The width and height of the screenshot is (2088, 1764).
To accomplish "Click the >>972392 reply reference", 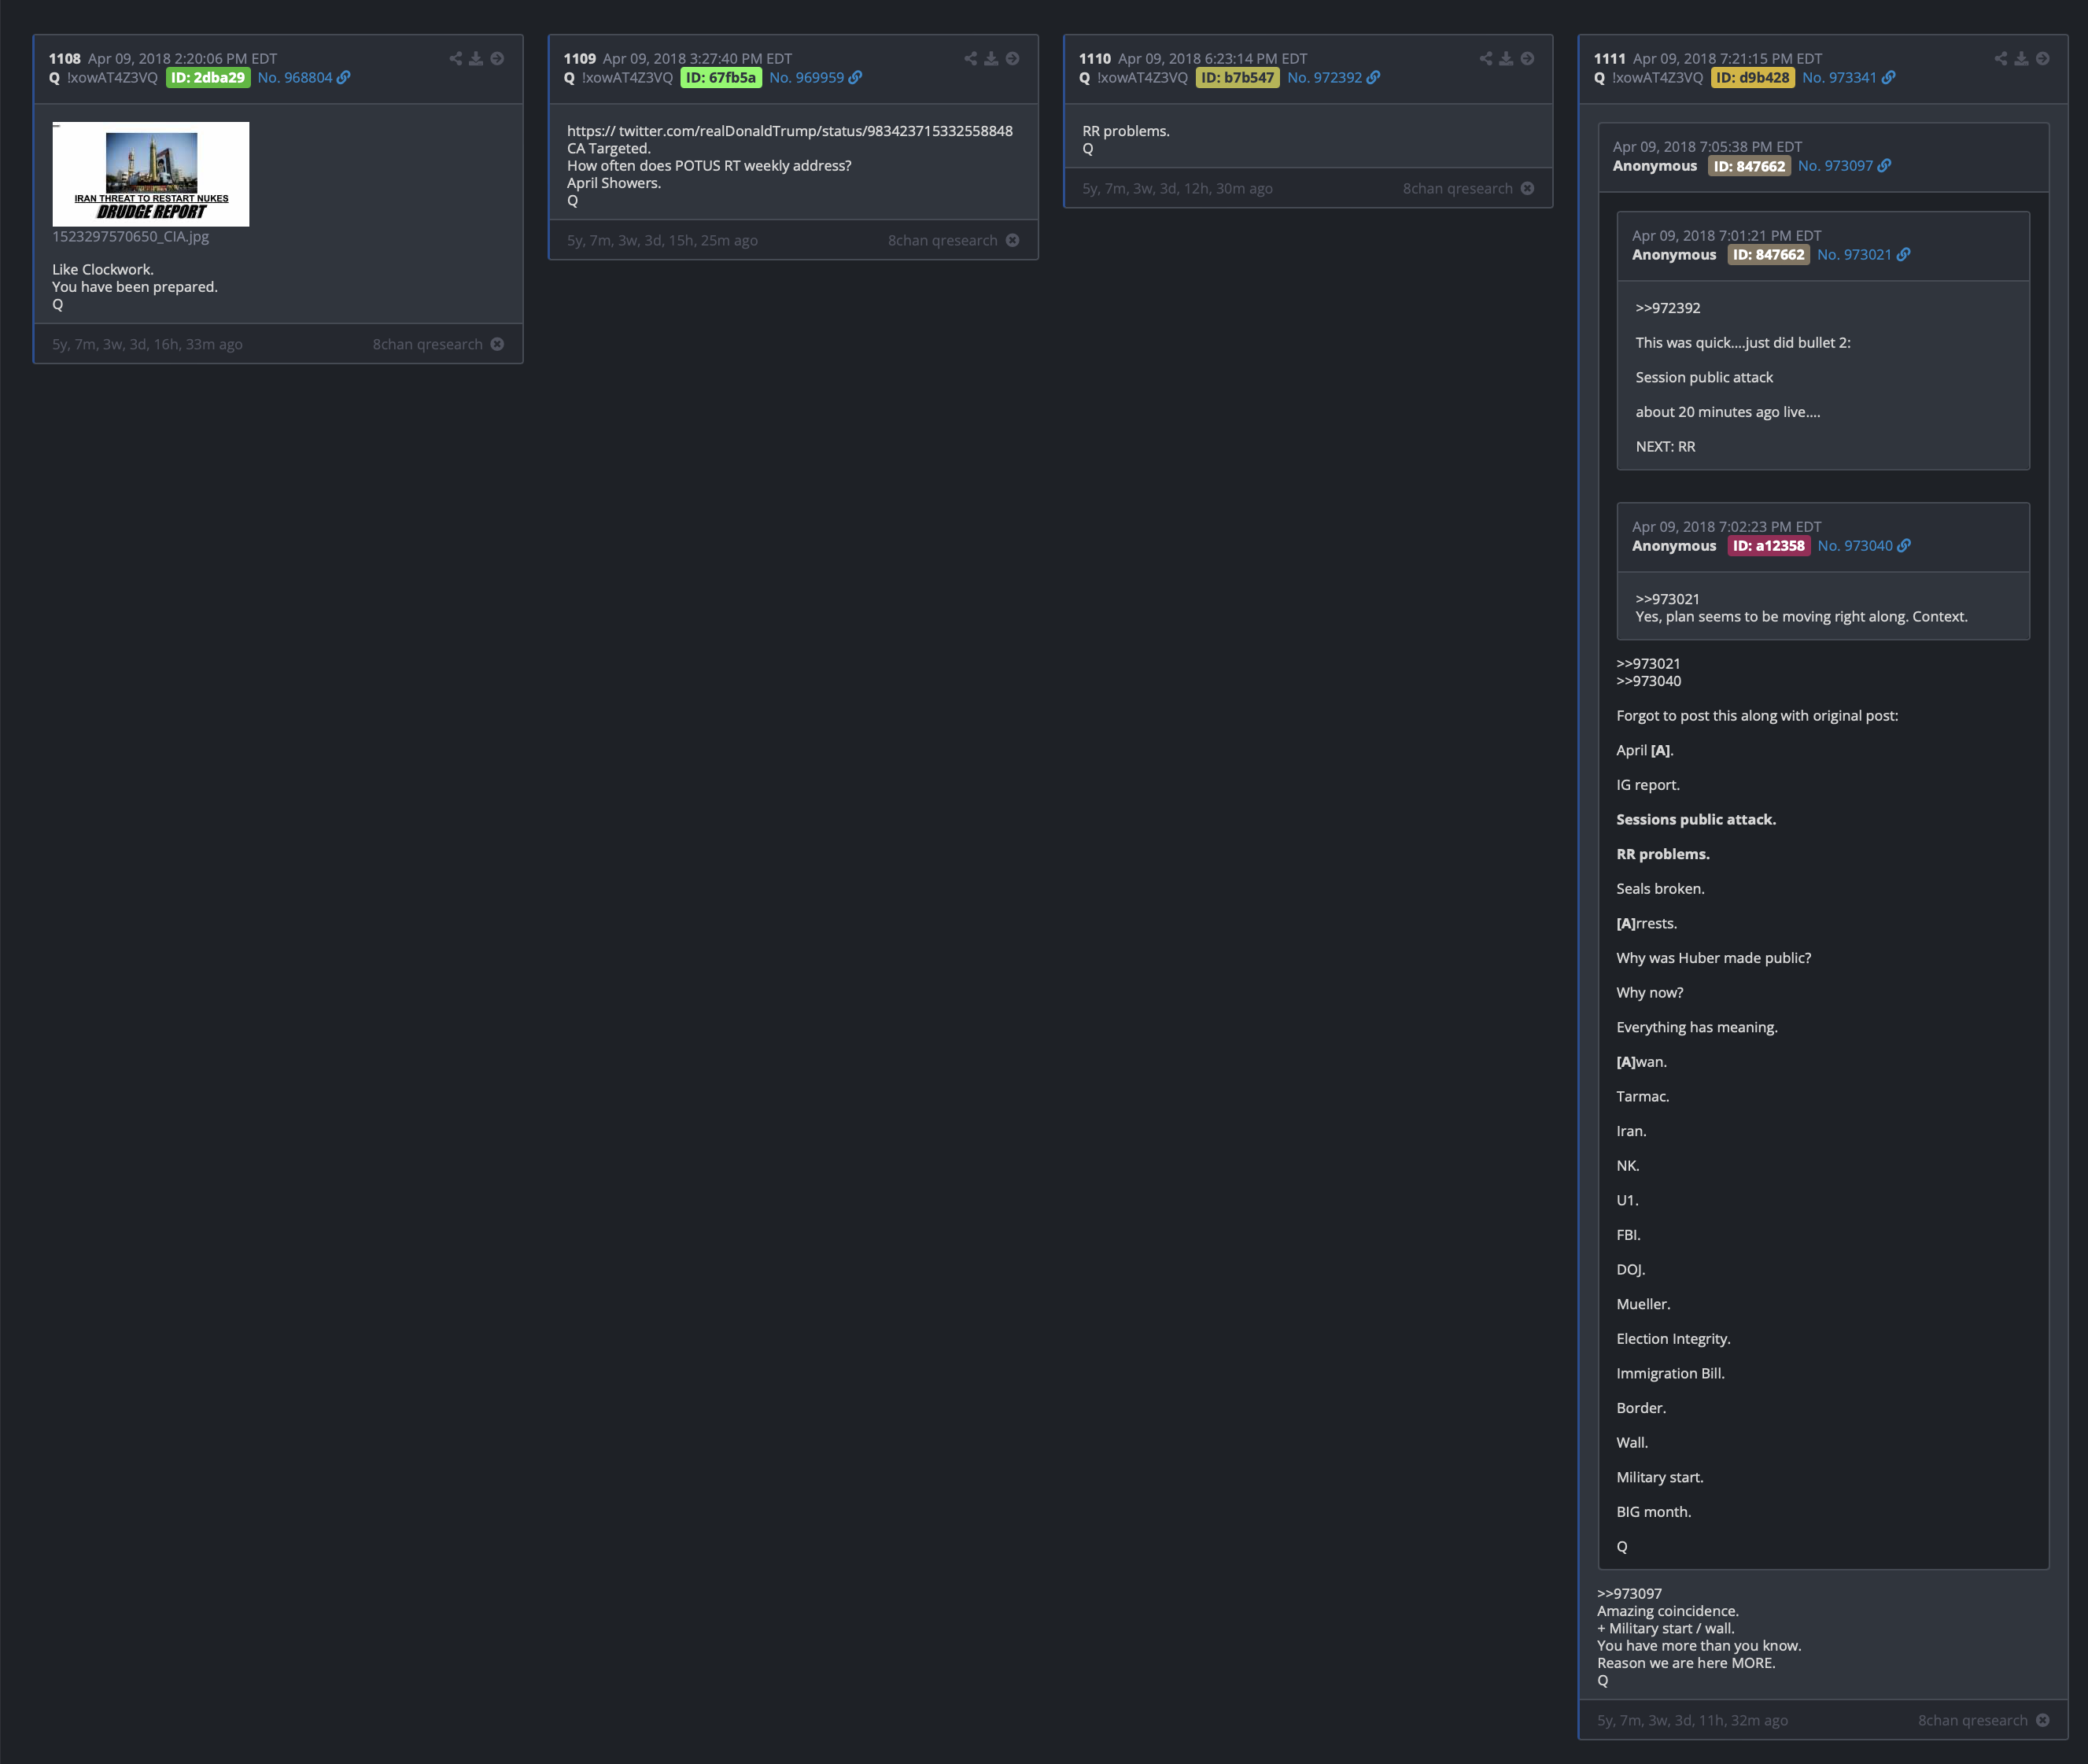I will pos(1668,308).
